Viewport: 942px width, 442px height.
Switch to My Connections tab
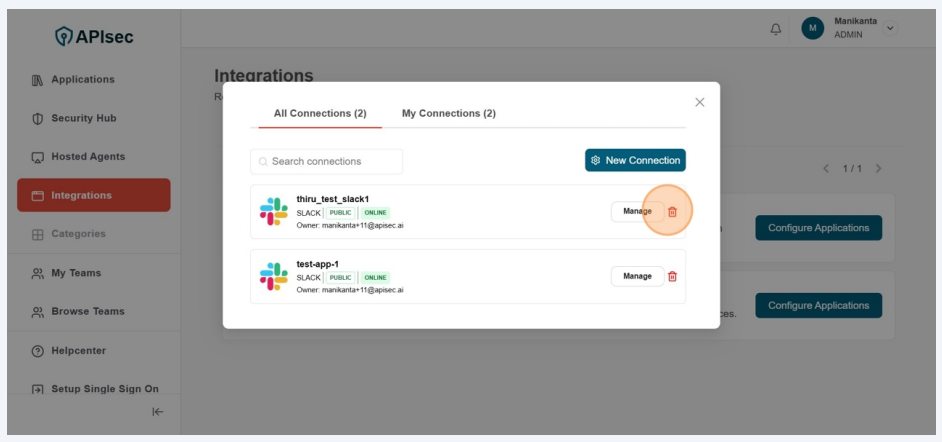click(x=448, y=114)
